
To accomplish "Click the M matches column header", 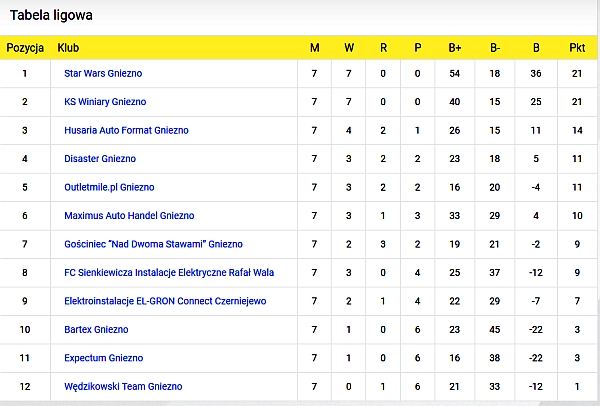I will 315,48.
